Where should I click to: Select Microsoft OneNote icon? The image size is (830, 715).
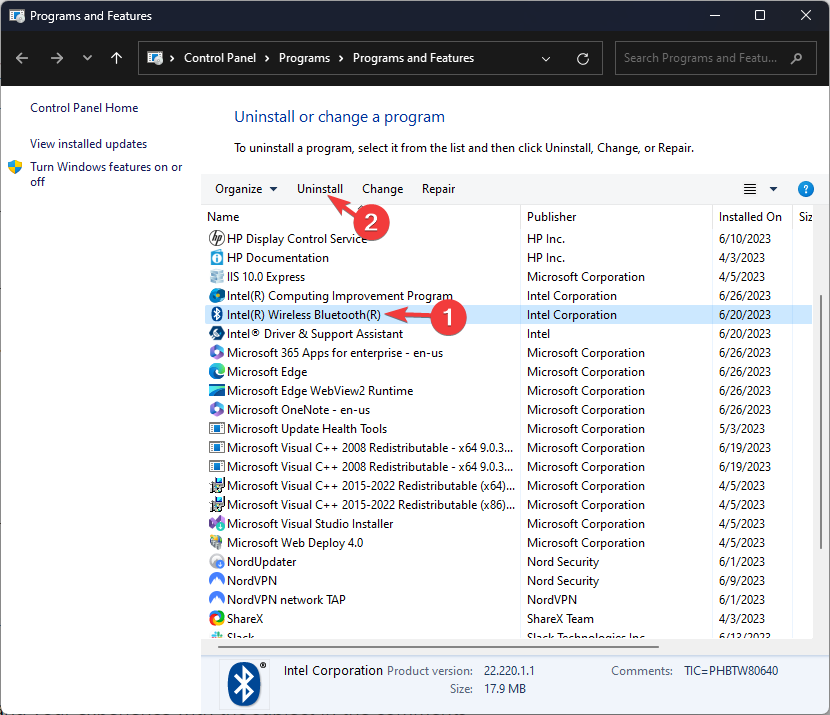click(x=216, y=410)
